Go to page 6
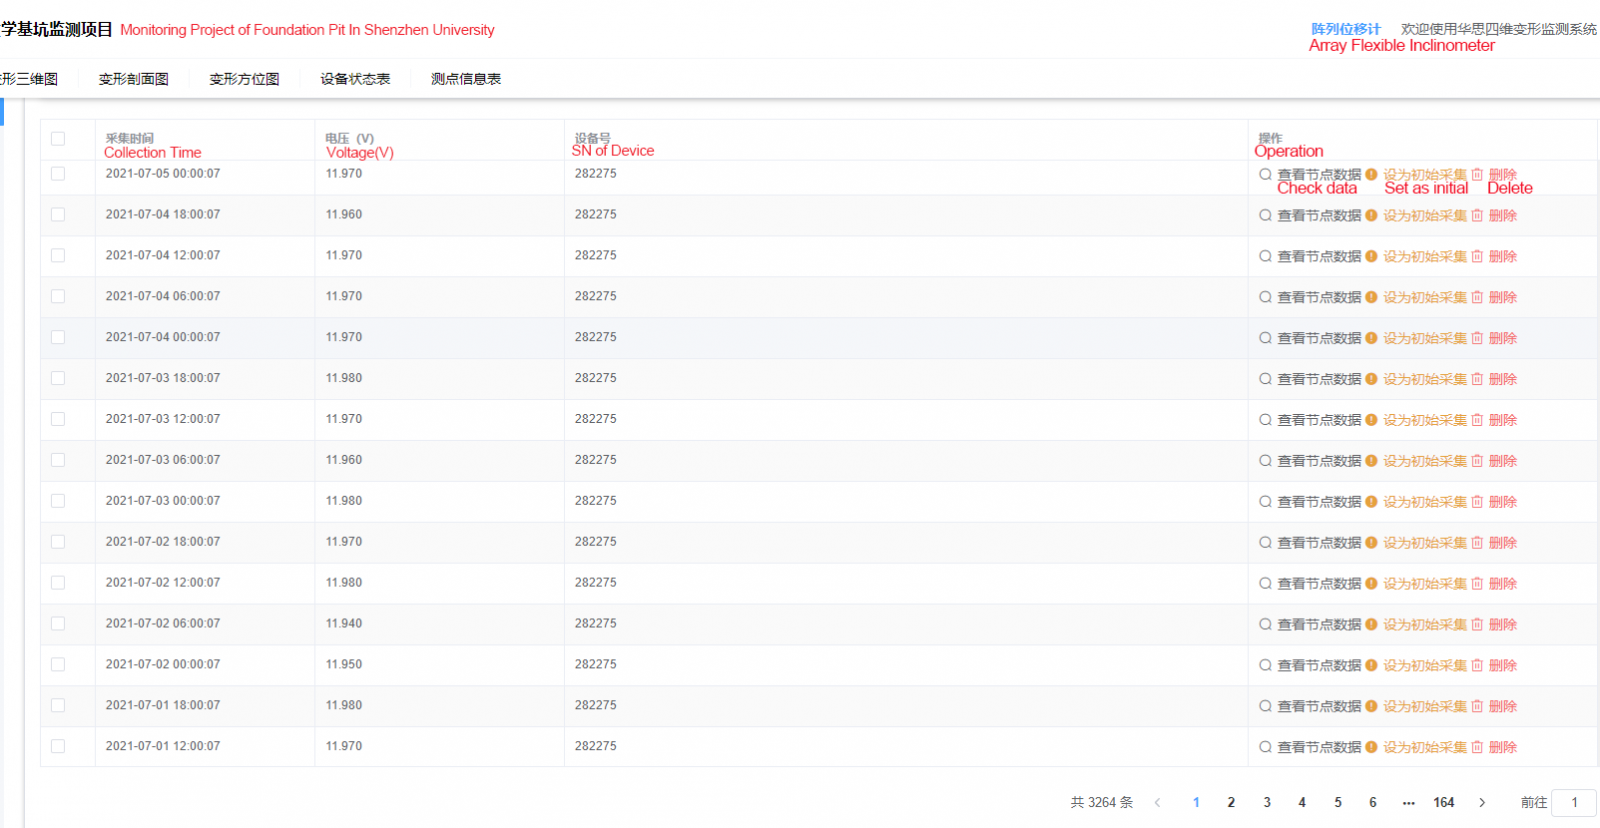The height and width of the screenshot is (828, 1600). (x=1373, y=802)
